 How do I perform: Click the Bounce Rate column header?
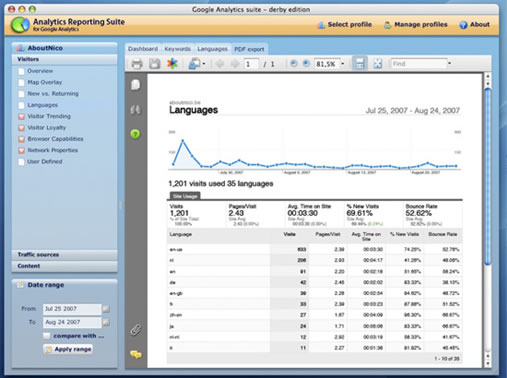[442, 234]
